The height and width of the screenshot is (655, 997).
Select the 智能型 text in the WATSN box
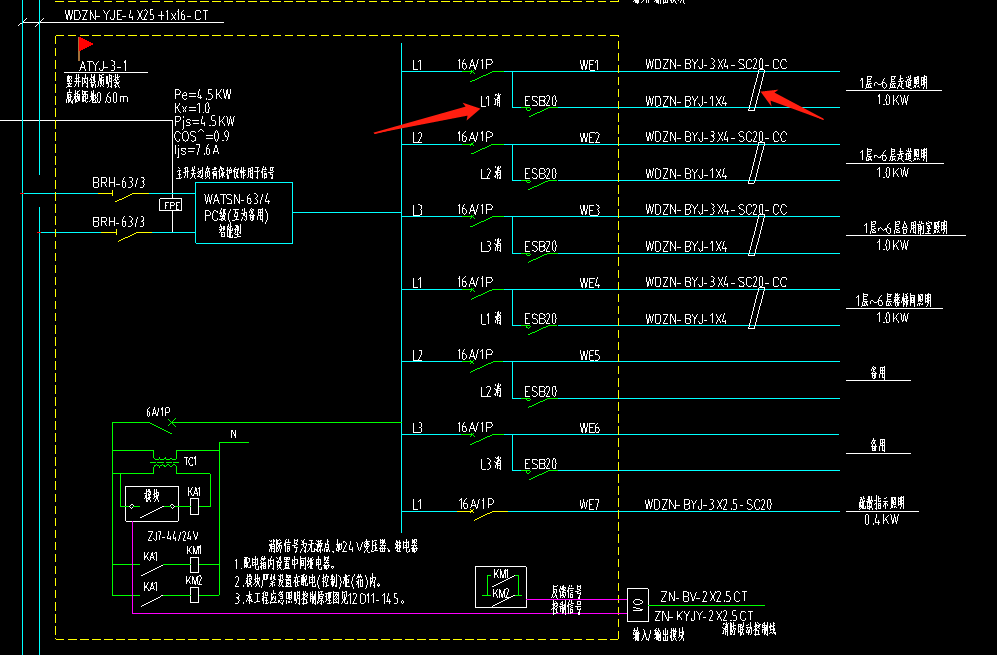point(230,231)
